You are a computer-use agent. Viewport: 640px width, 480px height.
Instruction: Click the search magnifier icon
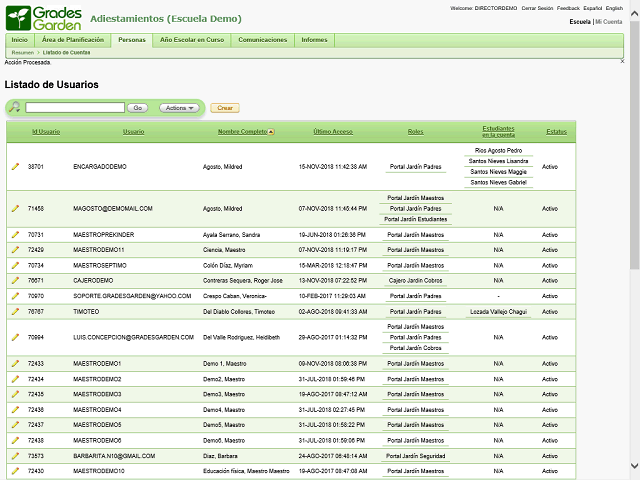[x=15, y=107]
